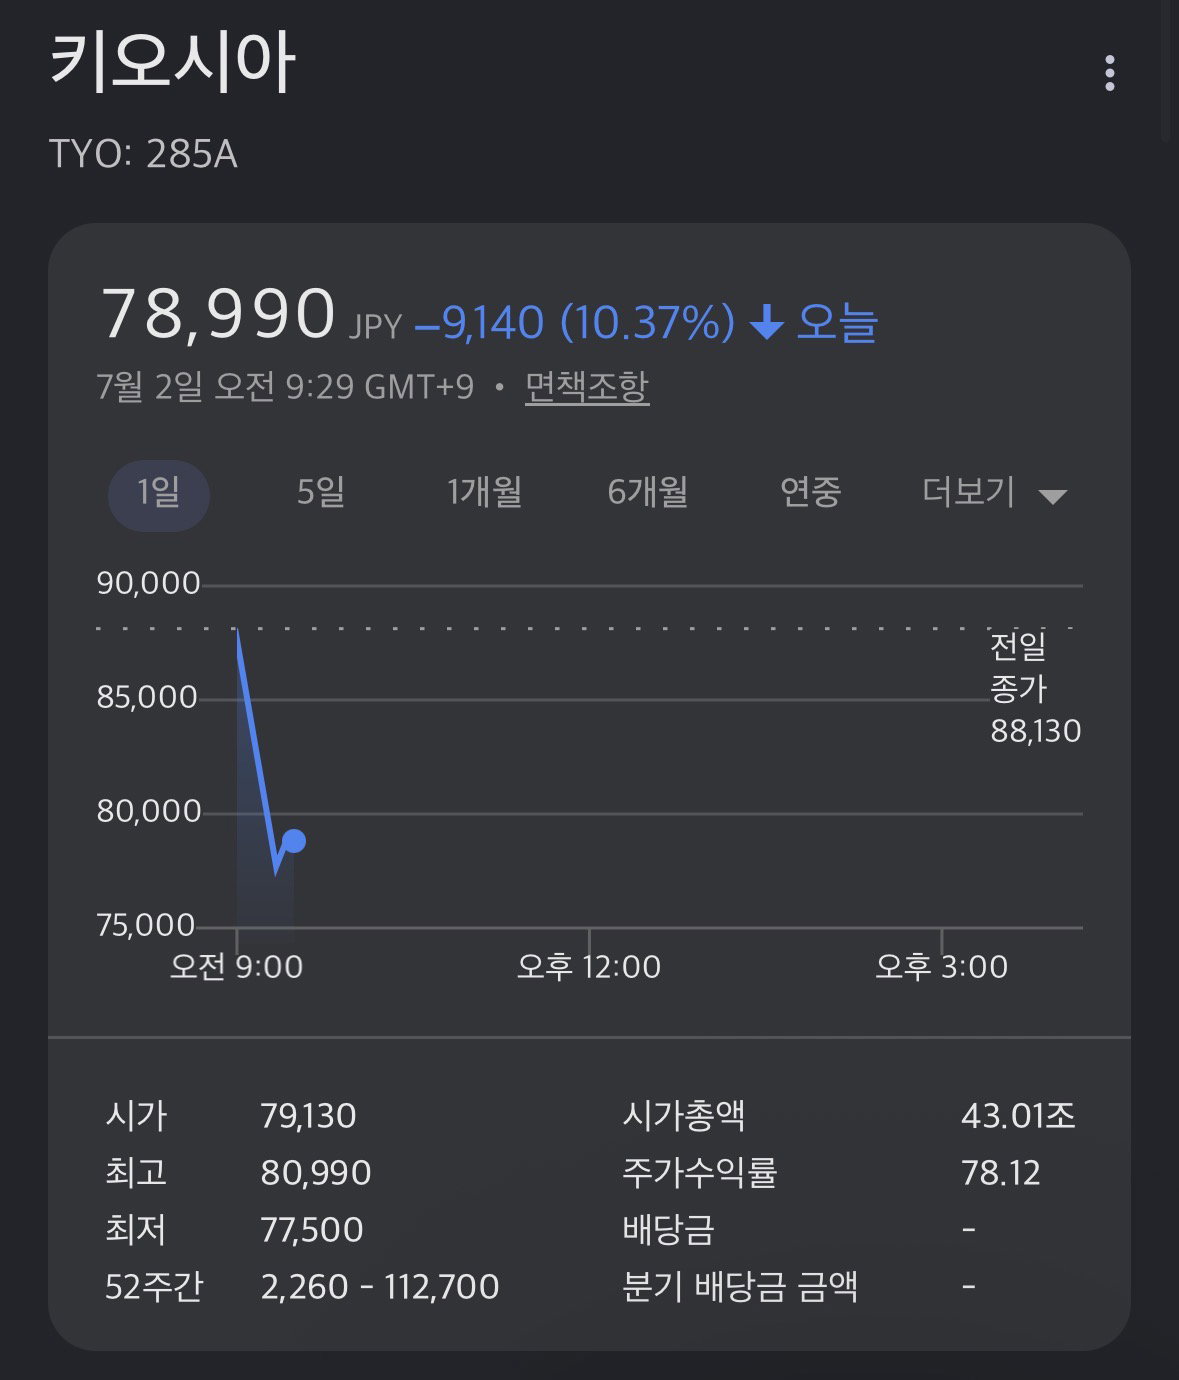Click the 오전 9:00 axis marker

tap(236, 967)
